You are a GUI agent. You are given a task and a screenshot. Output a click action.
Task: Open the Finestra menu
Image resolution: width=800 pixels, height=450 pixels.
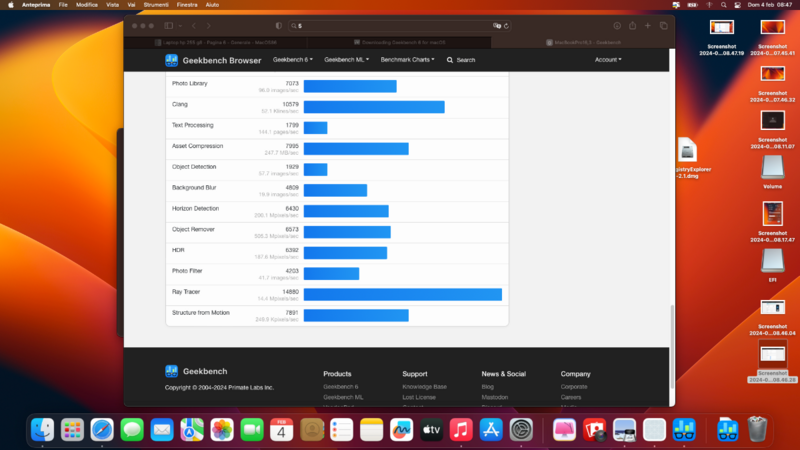tap(187, 5)
